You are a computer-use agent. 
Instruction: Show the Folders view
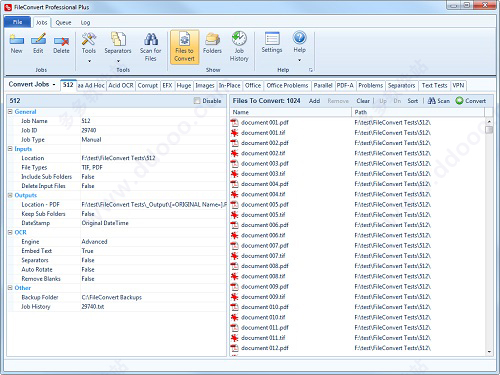212,39
